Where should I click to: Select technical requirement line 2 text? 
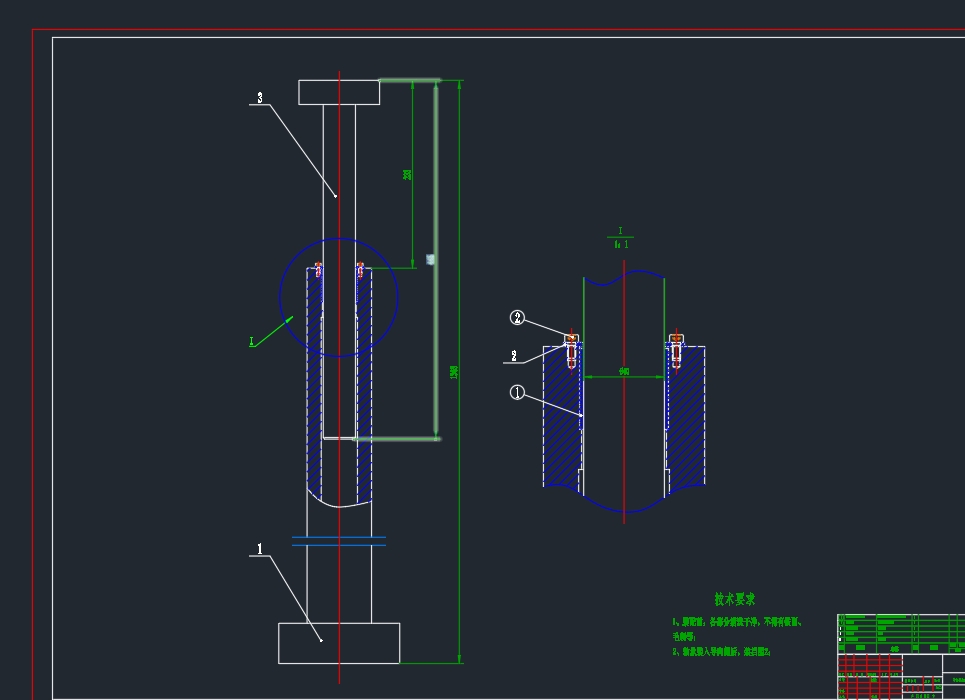pos(721,651)
